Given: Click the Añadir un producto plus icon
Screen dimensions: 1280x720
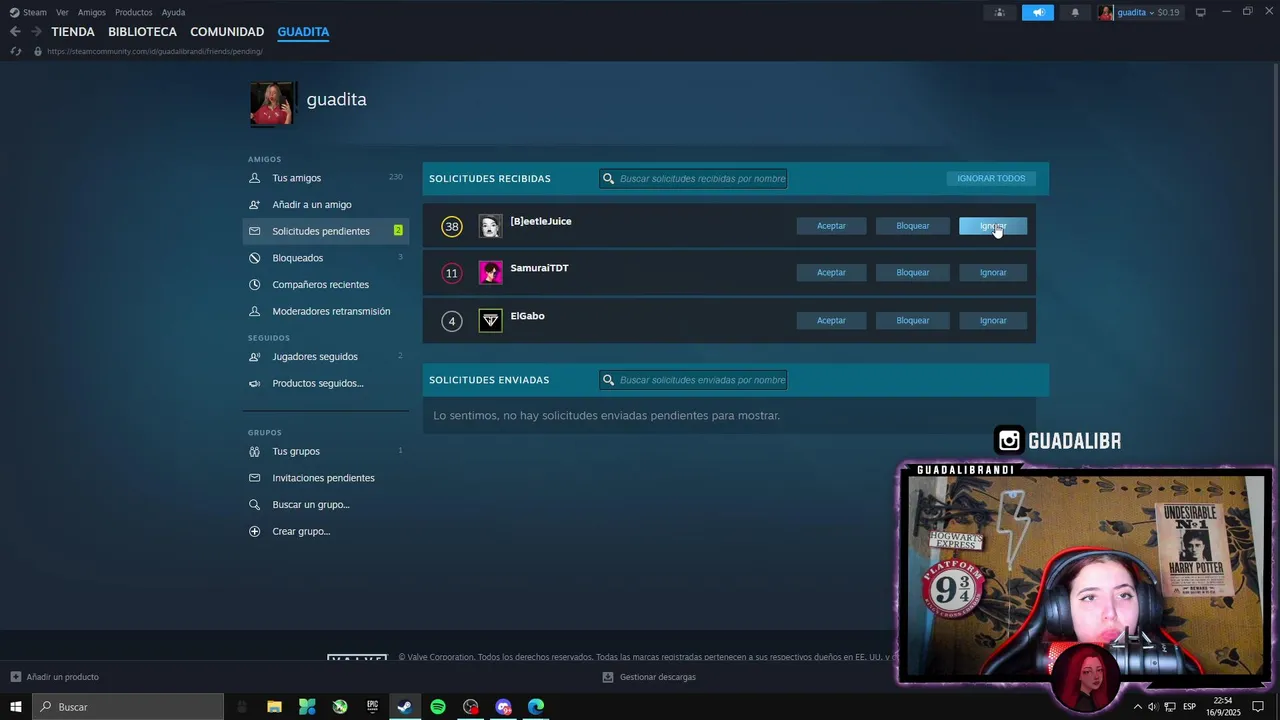Looking at the screenshot, I should tap(15, 677).
